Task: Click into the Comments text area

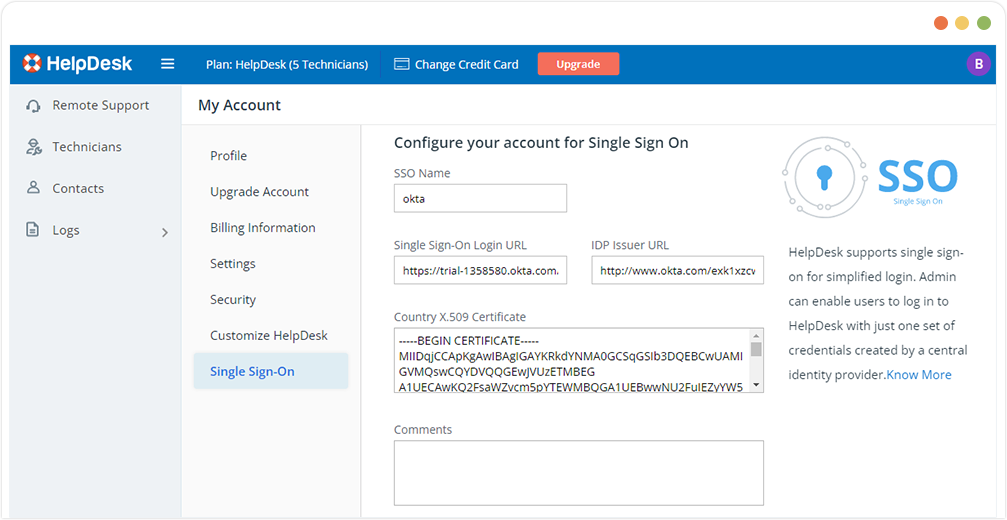Action: click(x=578, y=472)
